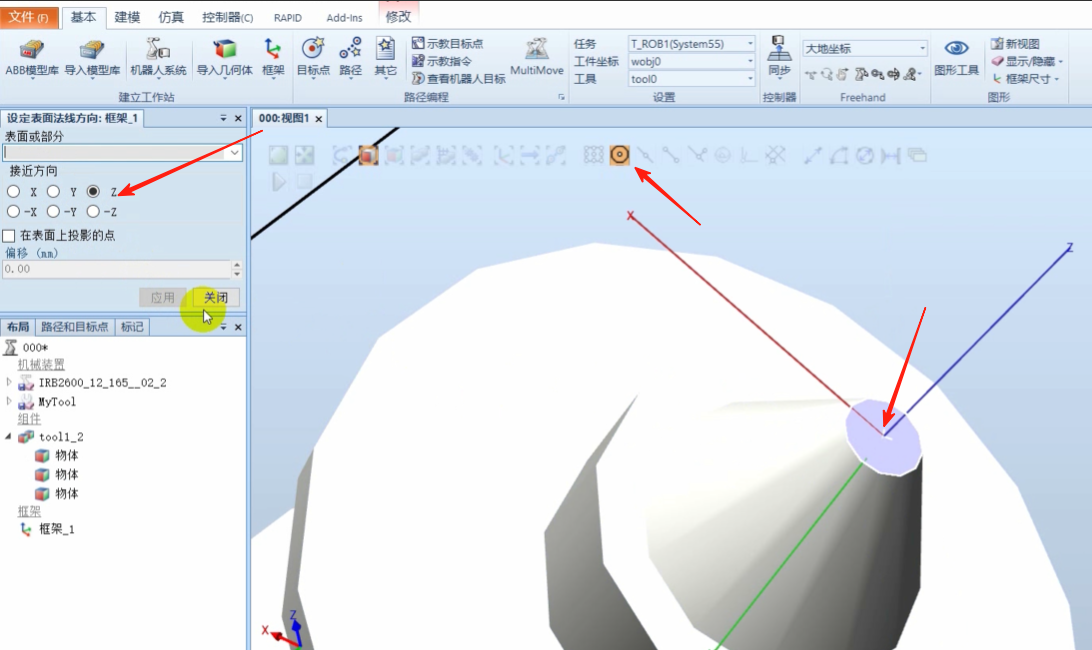1092x650 pixels.
Task: Select the point-to-point measure tool
Action: pos(812,155)
